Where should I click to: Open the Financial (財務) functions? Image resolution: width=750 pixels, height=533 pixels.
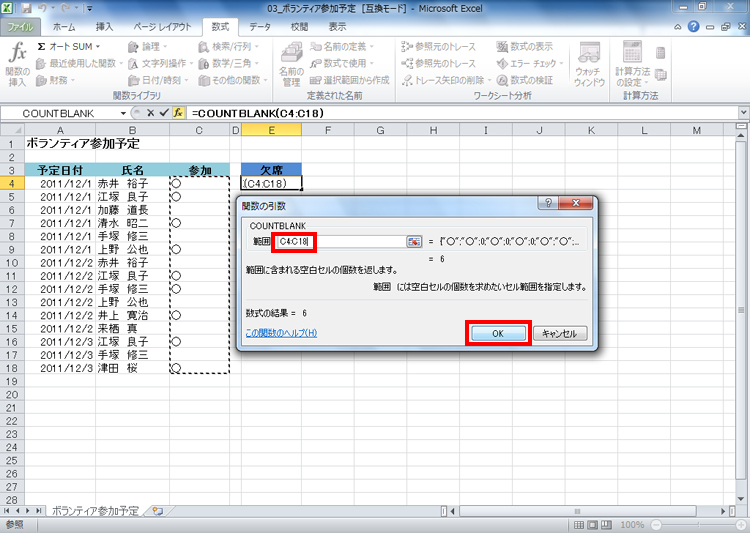click(x=55, y=80)
